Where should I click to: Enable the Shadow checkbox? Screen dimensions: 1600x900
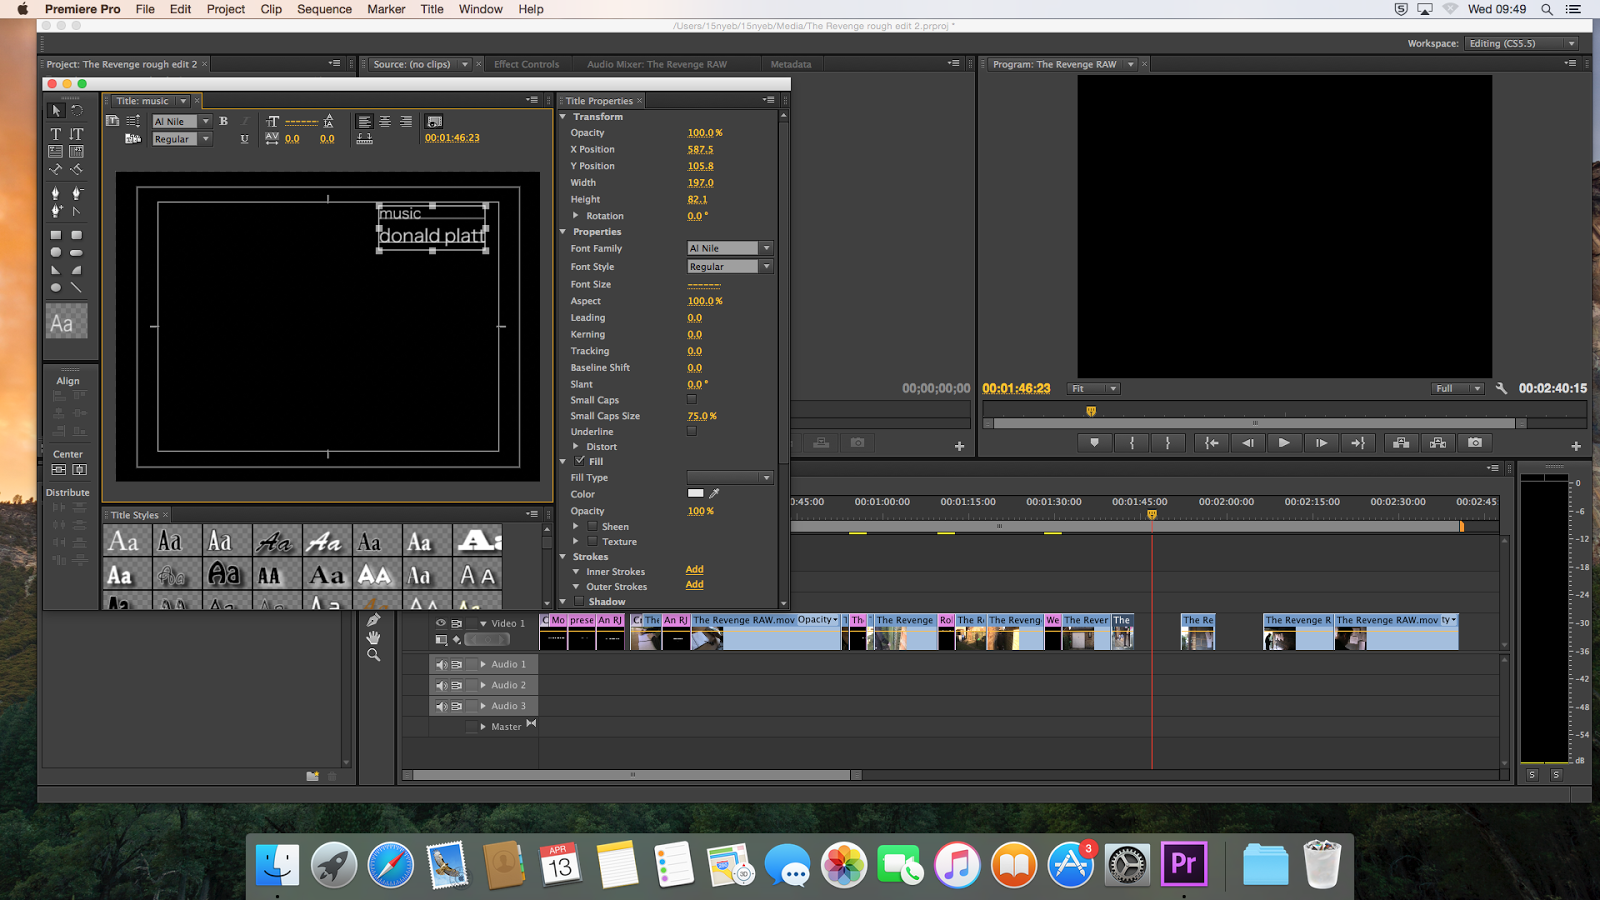[578, 601]
